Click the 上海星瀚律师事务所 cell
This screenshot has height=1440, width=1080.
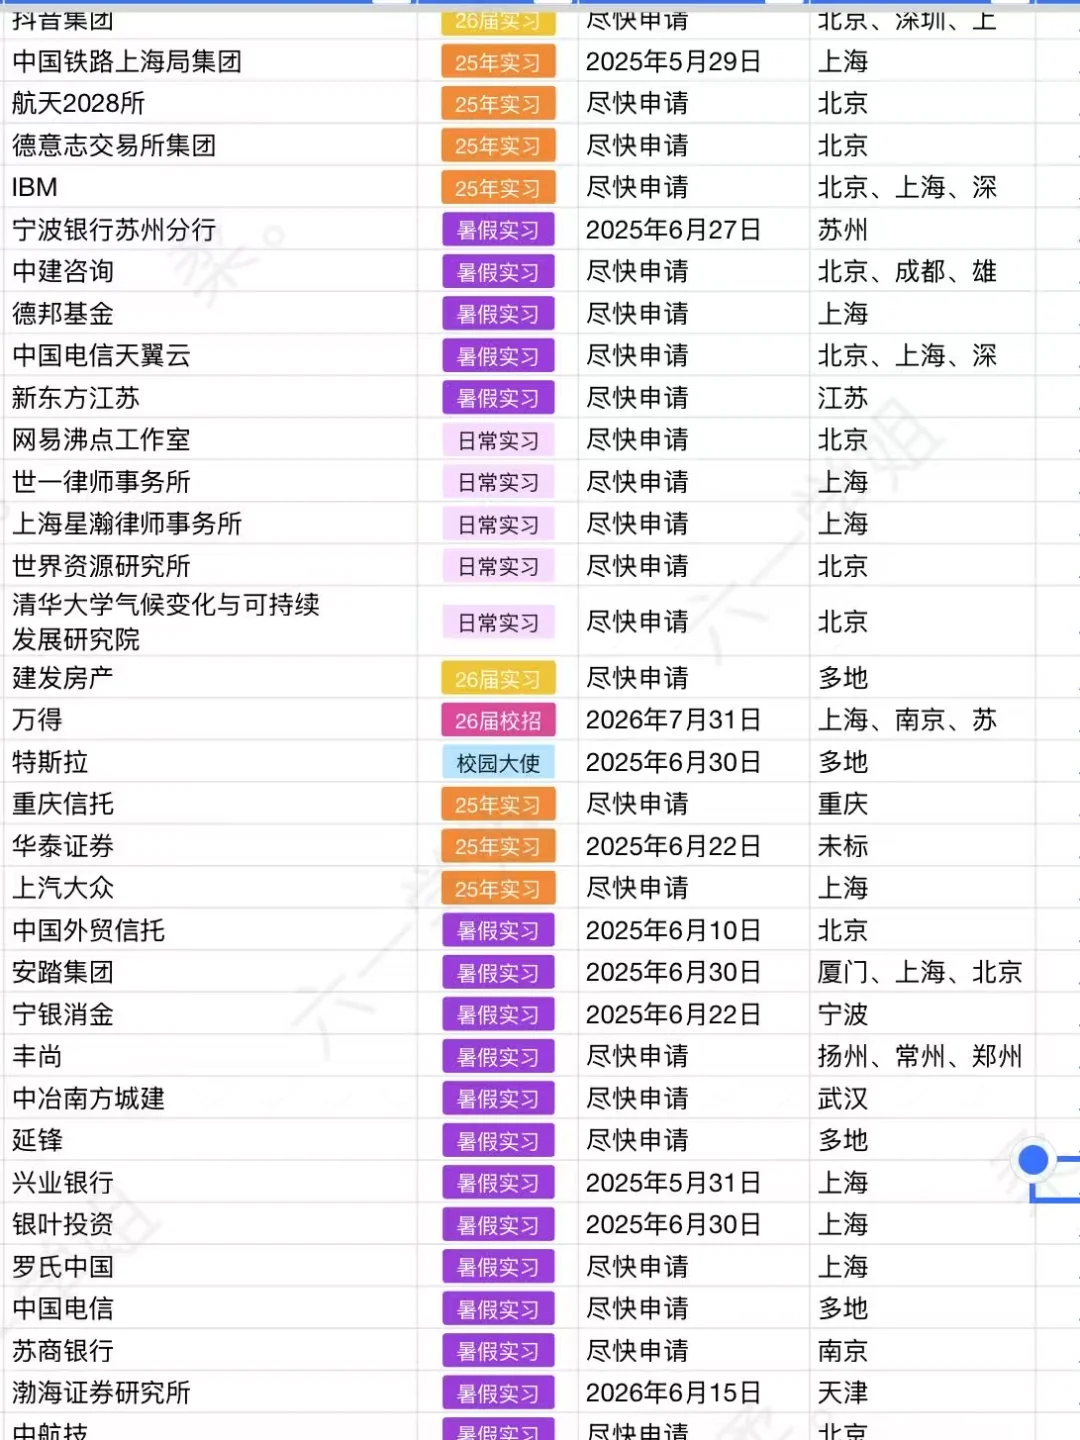click(x=210, y=524)
